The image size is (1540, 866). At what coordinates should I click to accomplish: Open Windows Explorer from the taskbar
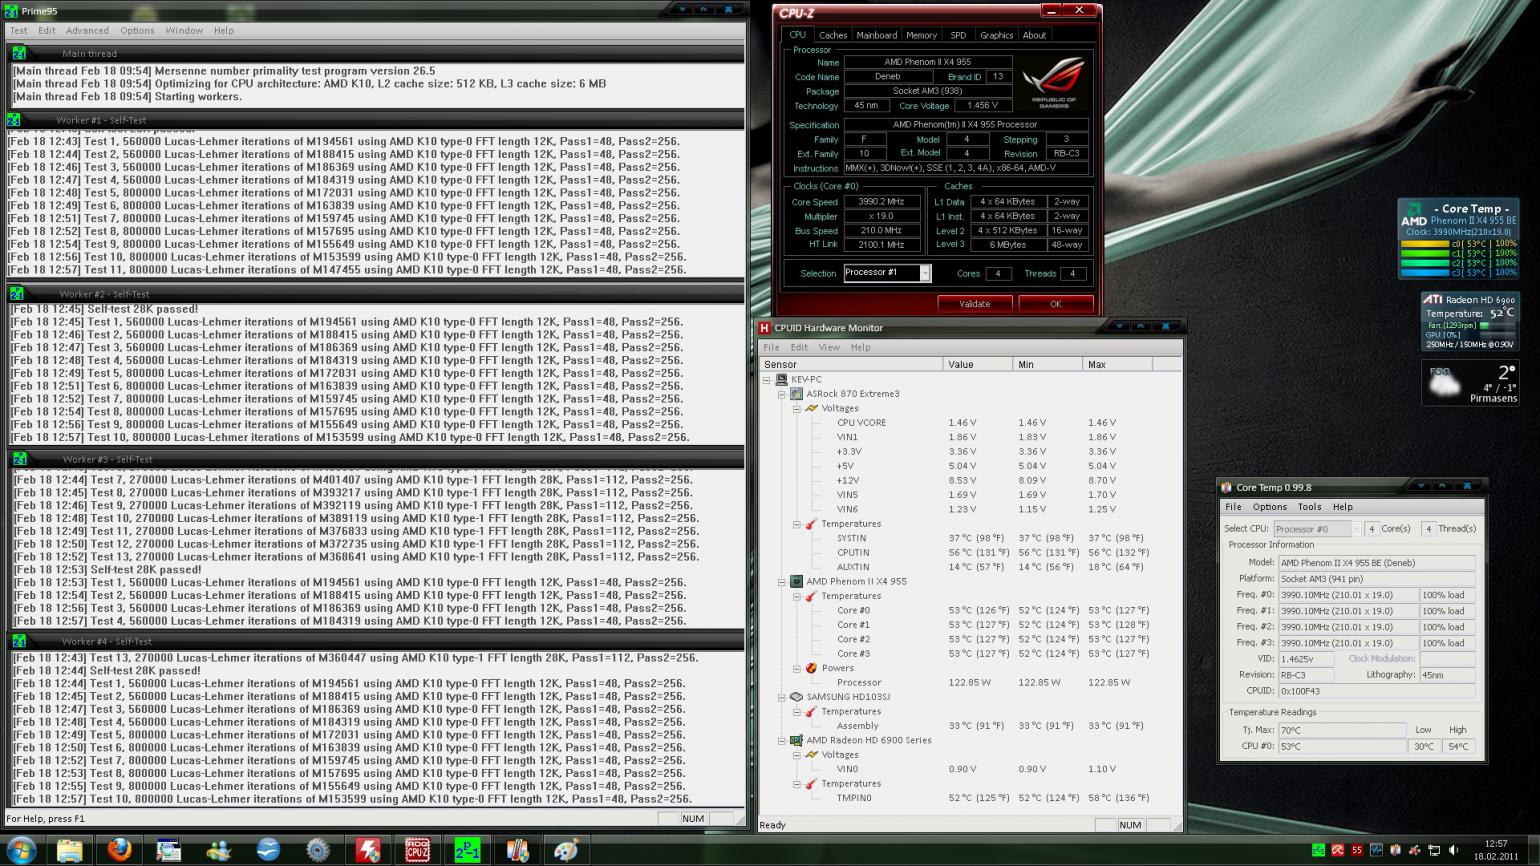click(69, 850)
